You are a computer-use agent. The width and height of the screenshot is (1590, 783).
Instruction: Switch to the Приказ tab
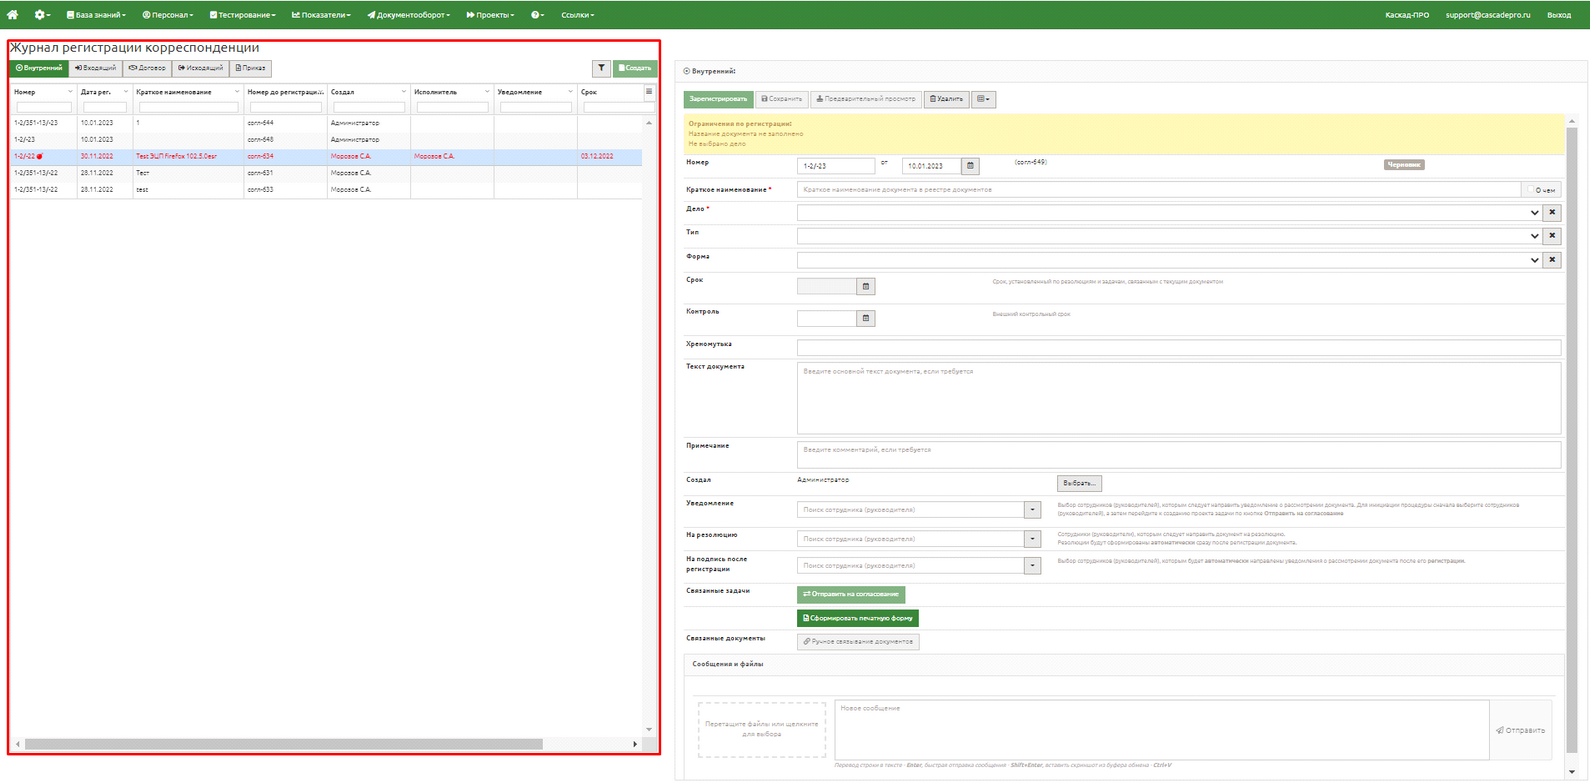(x=251, y=68)
